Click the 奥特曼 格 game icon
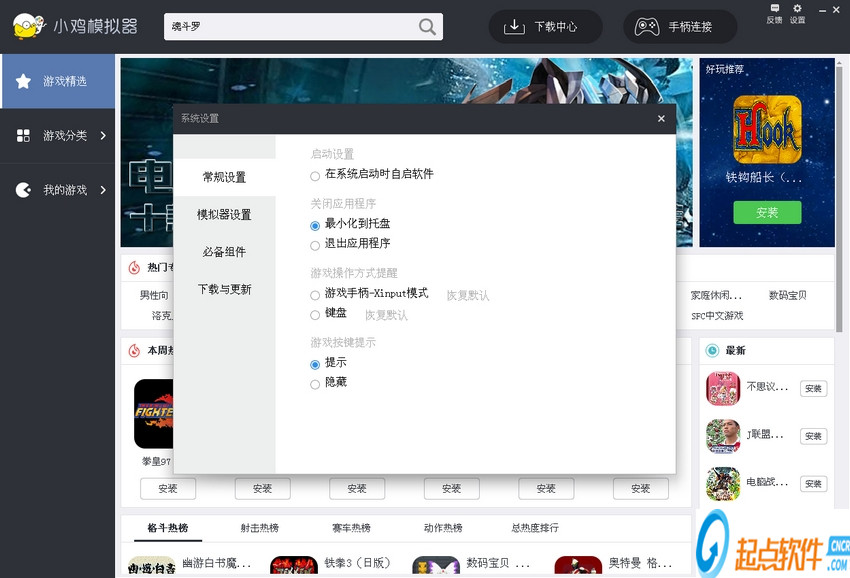 [578, 567]
